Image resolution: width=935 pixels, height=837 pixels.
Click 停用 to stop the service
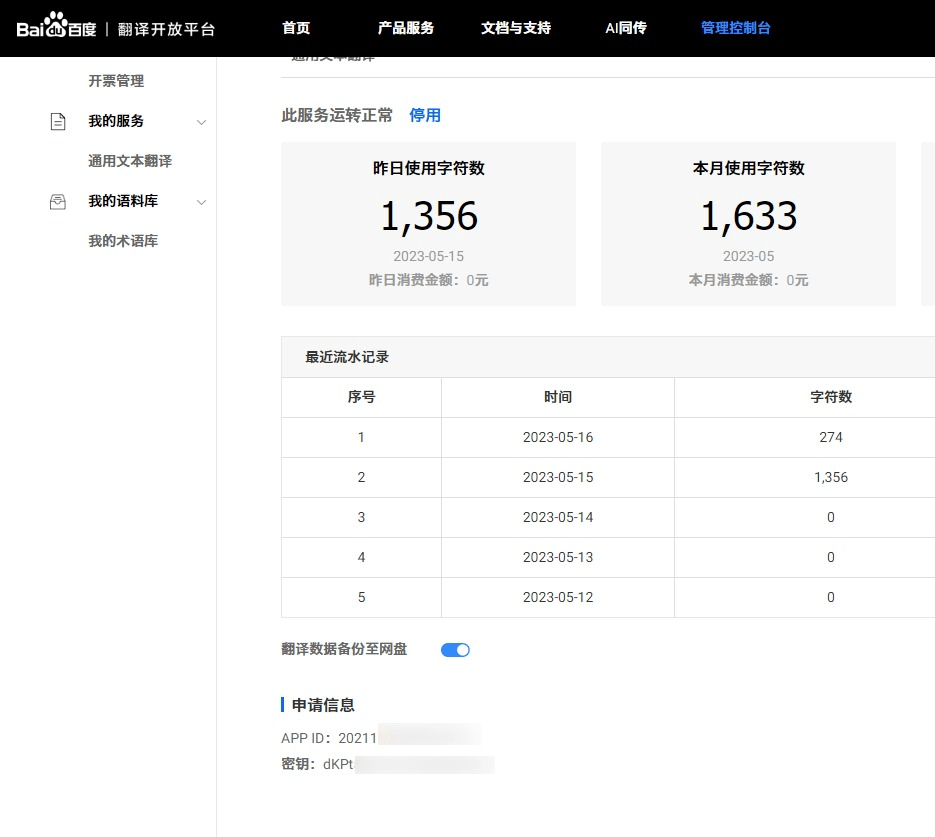[424, 115]
